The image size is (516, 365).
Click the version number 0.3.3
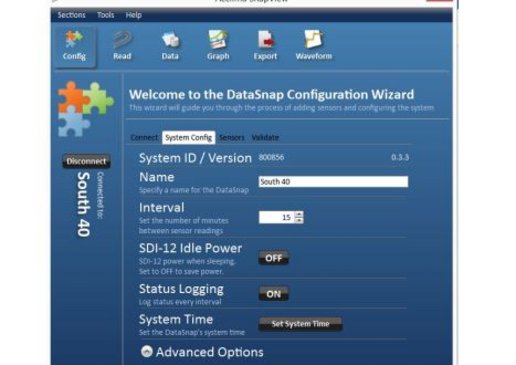coord(400,157)
